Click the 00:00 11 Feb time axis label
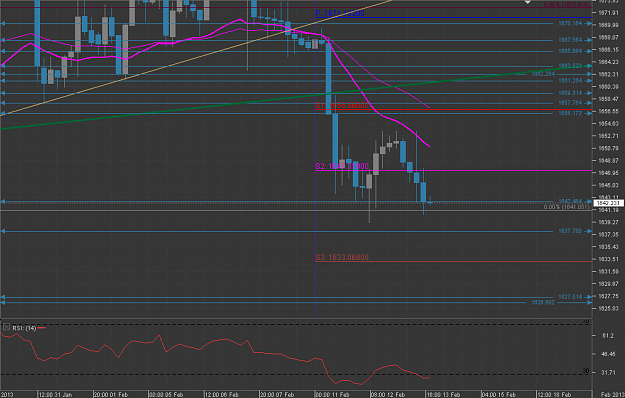The width and height of the screenshot is (625, 398). pos(332,394)
